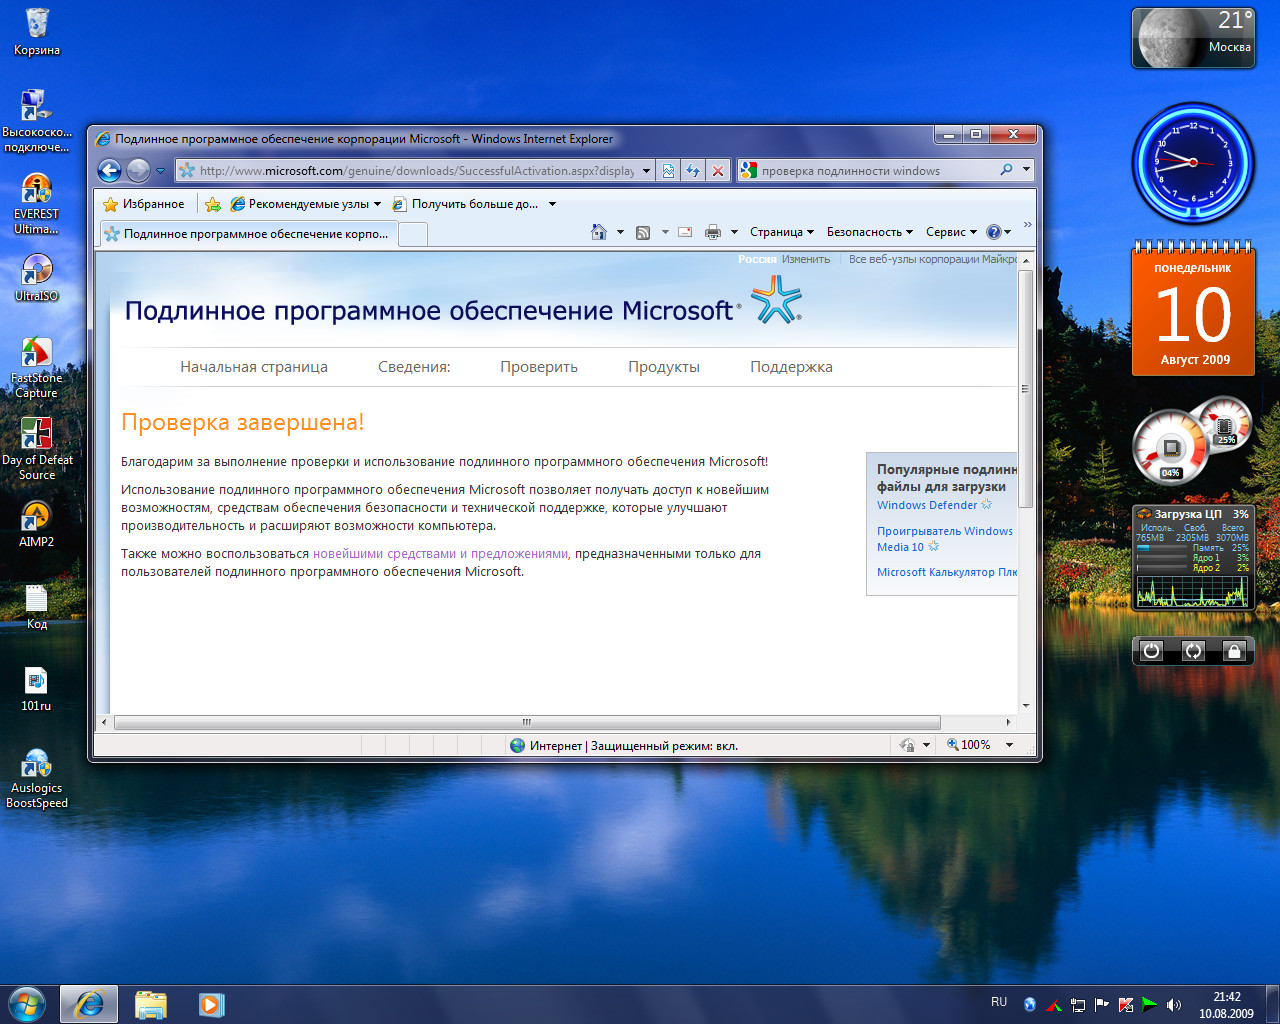Select the 'Подлинное программное обеспечение корпо...' tab

[x=248, y=234]
